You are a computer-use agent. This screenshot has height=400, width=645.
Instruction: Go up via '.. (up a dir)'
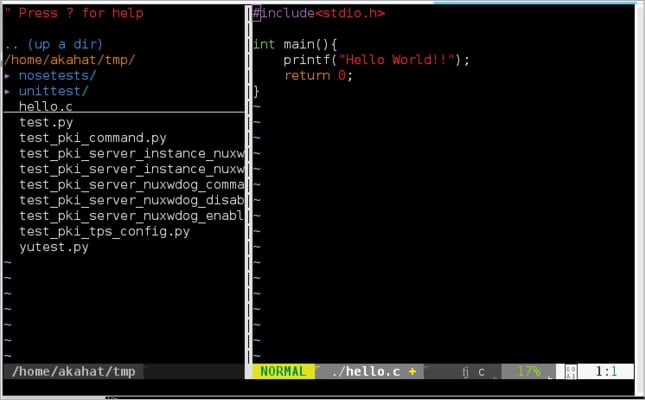pyautogui.click(x=53, y=44)
